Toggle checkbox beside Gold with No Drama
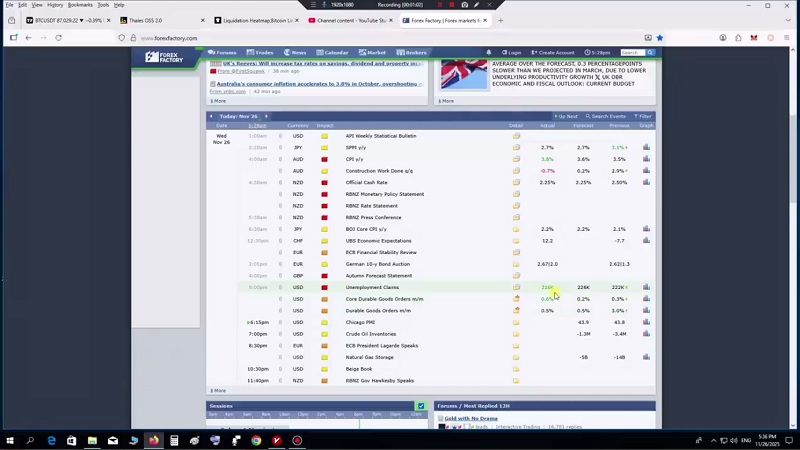The height and width of the screenshot is (450, 800). [x=440, y=418]
